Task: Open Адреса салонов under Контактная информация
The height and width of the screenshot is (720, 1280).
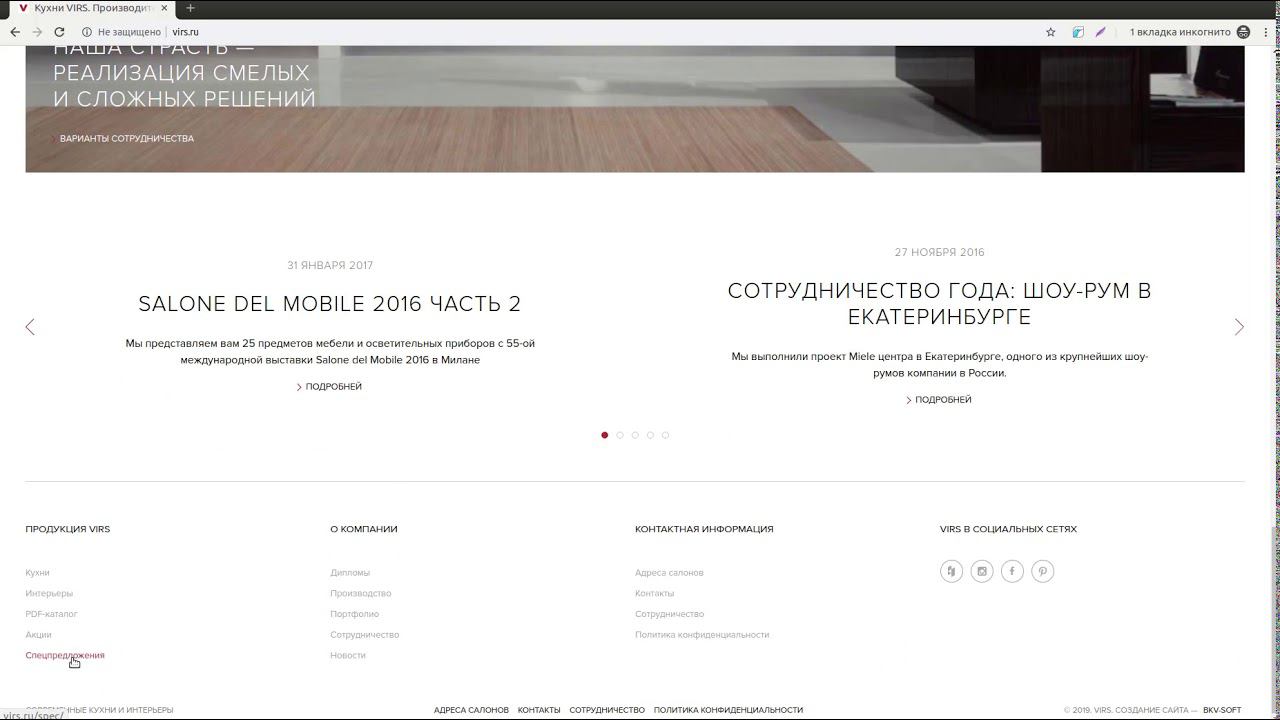Action: pos(669,573)
